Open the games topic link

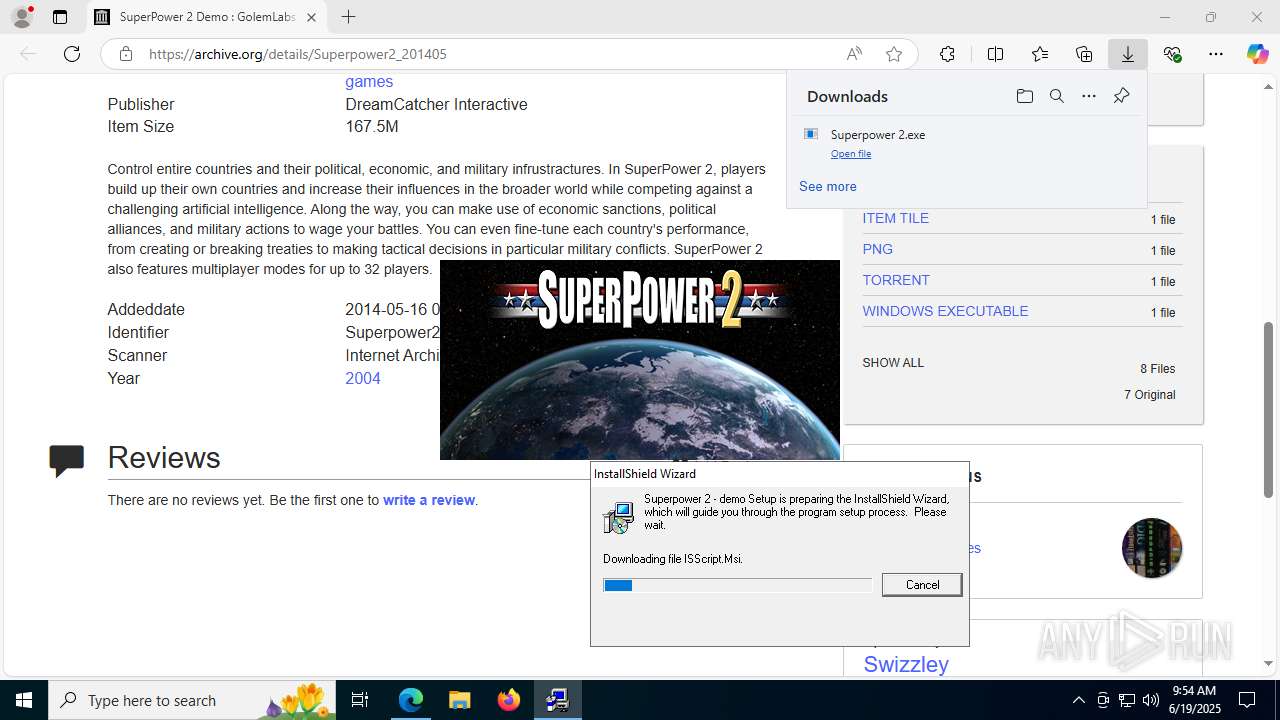pyautogui.click(x=369, y=82)
